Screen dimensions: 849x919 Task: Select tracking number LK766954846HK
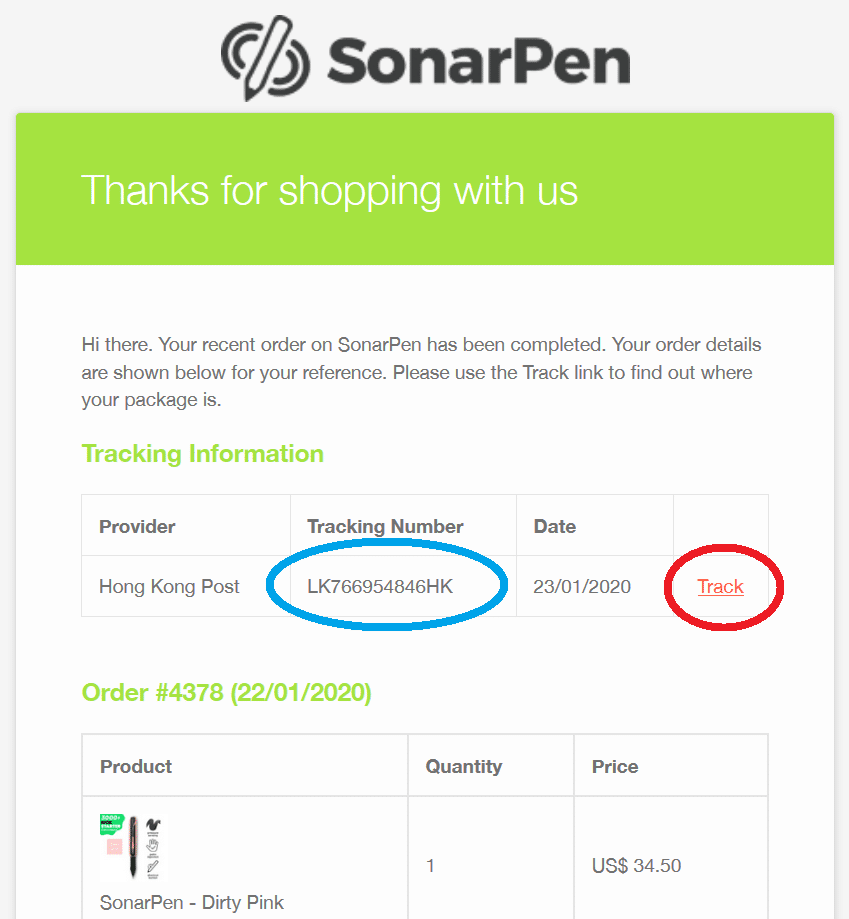[x=380, y=587]
